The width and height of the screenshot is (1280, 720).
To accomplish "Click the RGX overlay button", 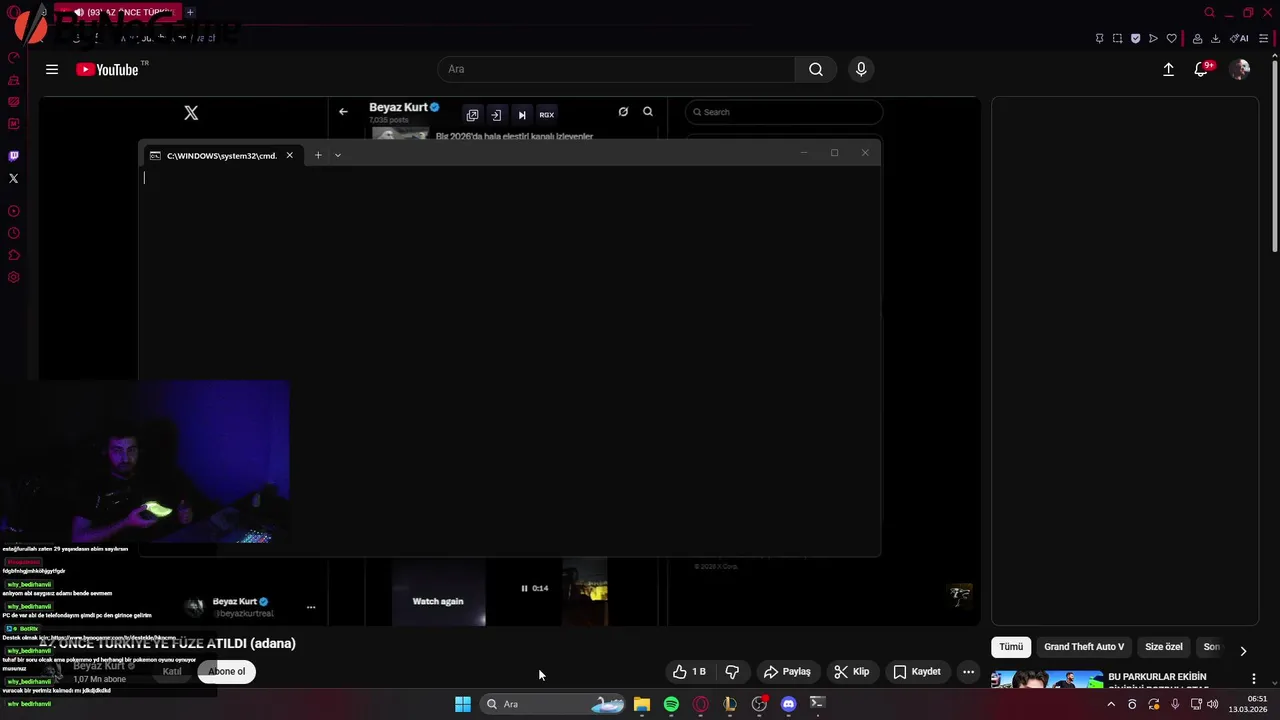I will coord(546,114).
